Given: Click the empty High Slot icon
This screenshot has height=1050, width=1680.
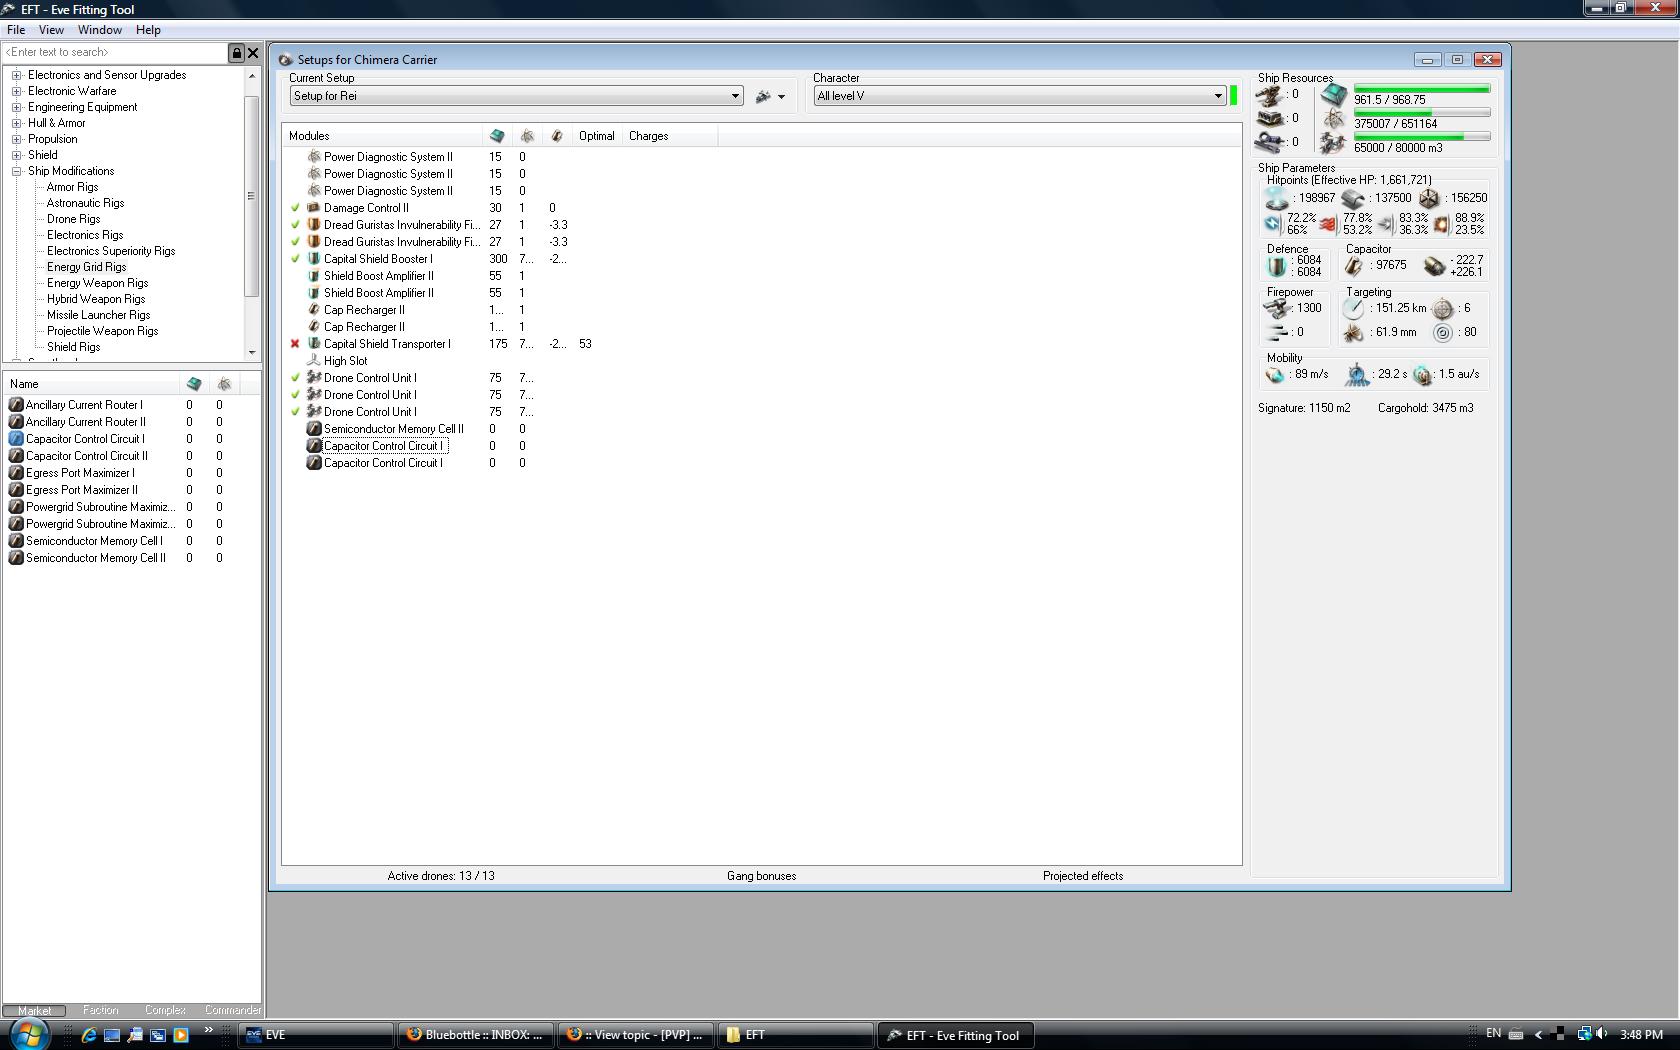Looking at the screenshot, I should (x=313, y=361).
